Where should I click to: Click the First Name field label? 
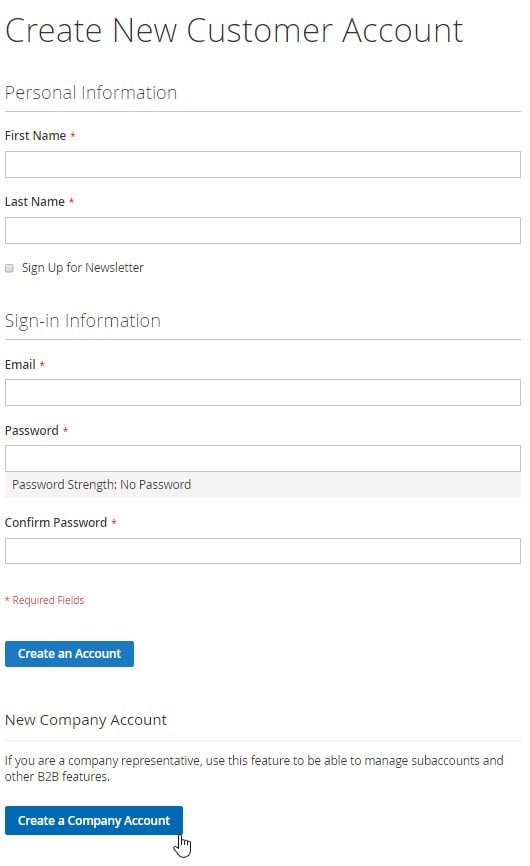[35, 136]
